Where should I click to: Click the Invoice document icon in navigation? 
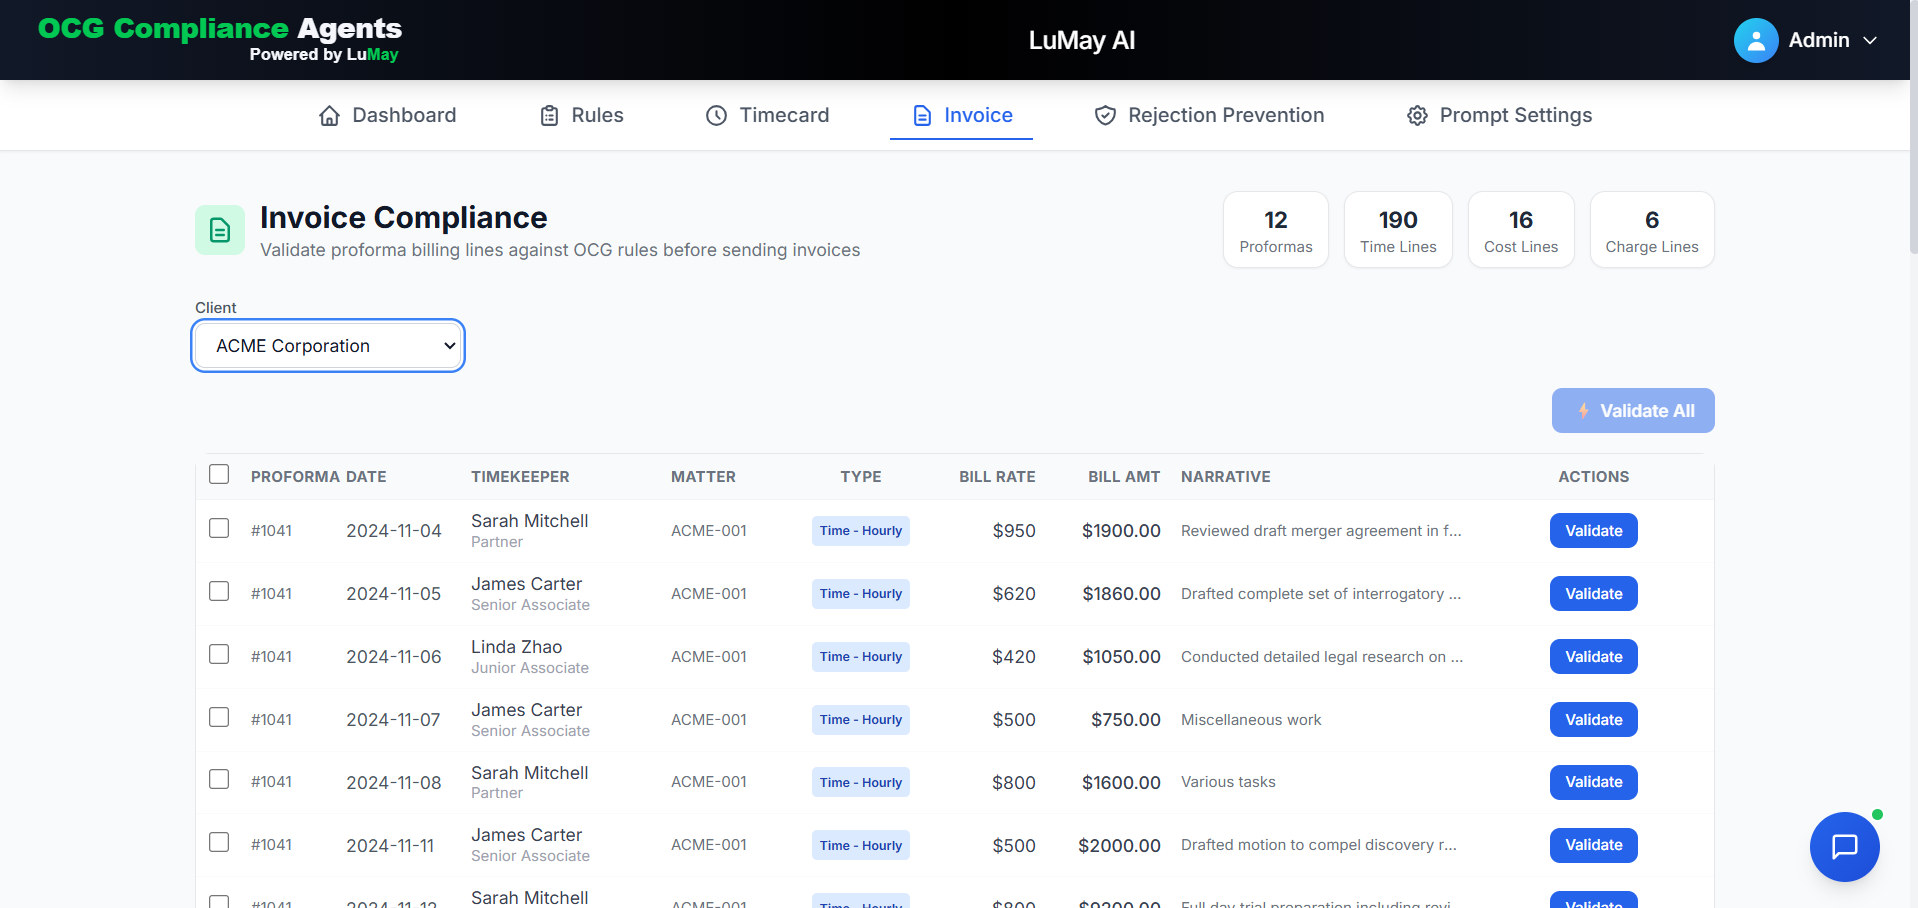922,116
